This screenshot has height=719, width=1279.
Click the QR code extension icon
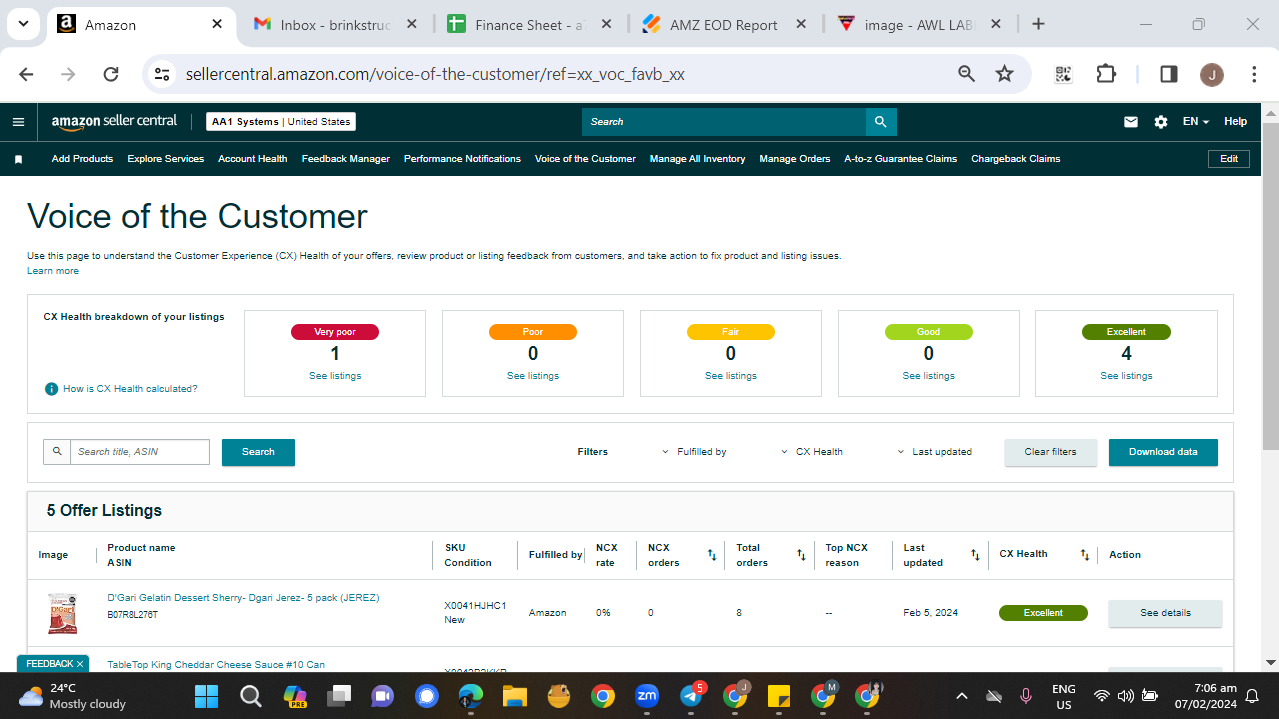(1063, 74)
